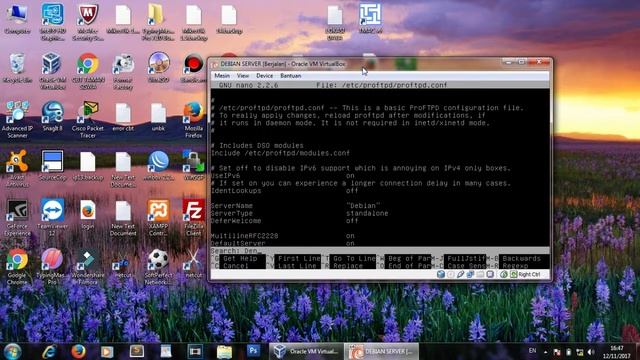Select the winbox blue globe shortcut
Viewport: 640px width, 360px height.
158,165
